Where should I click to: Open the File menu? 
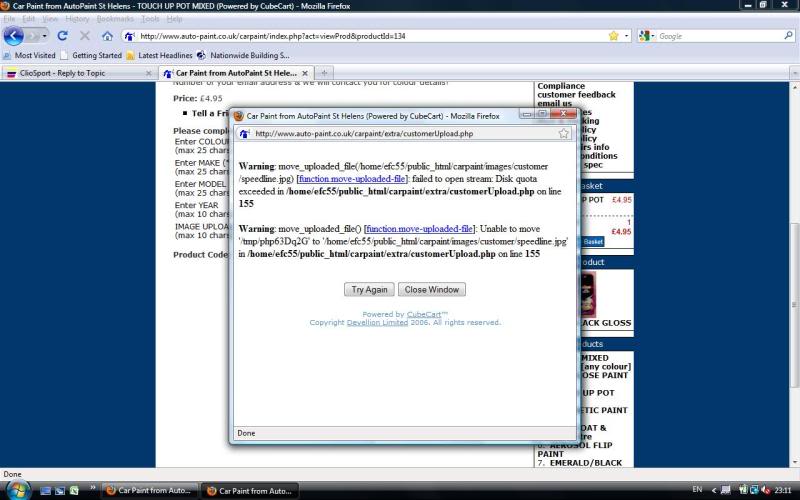[x=9, y=19]
